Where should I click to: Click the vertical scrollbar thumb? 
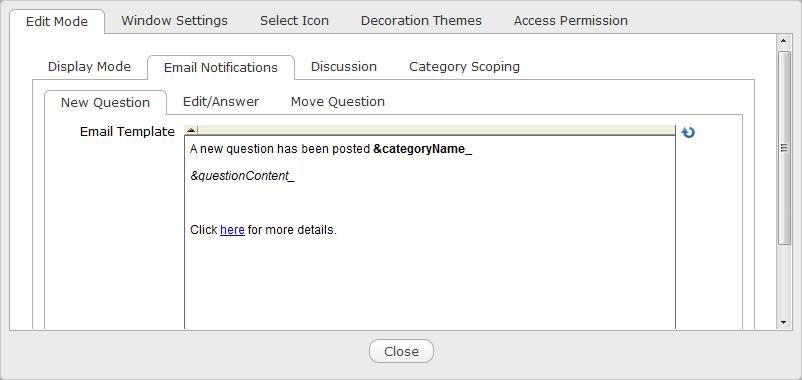coord(784,148)
